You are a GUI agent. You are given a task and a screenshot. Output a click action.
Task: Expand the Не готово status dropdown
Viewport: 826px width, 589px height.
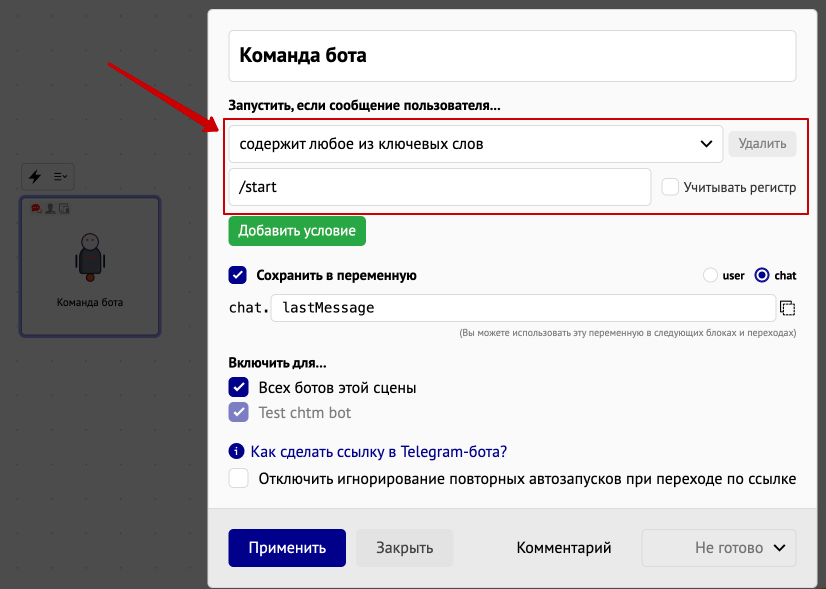pos(719,548)
